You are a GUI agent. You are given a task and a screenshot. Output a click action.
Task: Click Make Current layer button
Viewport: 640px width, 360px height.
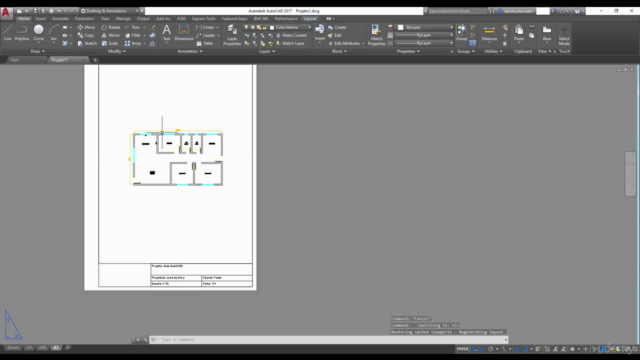coord(291,36)
